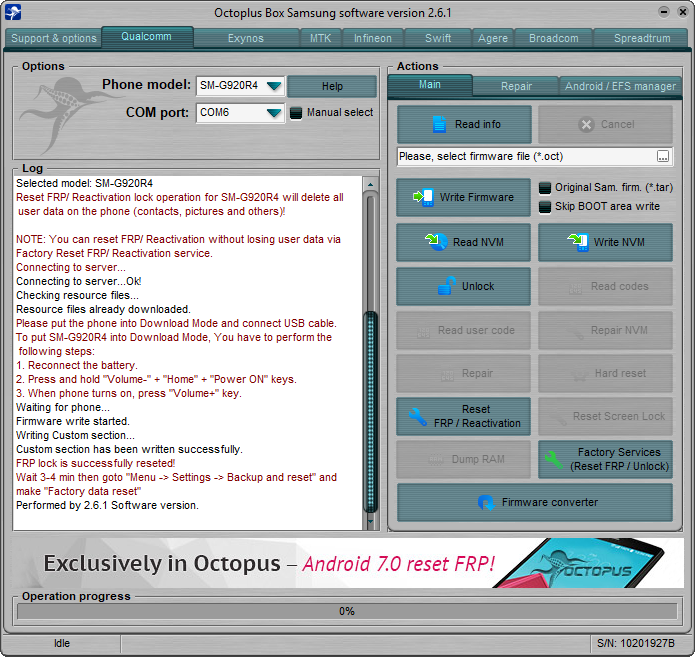Click the Android 7.0 reset FRP banner

(347, 563)
